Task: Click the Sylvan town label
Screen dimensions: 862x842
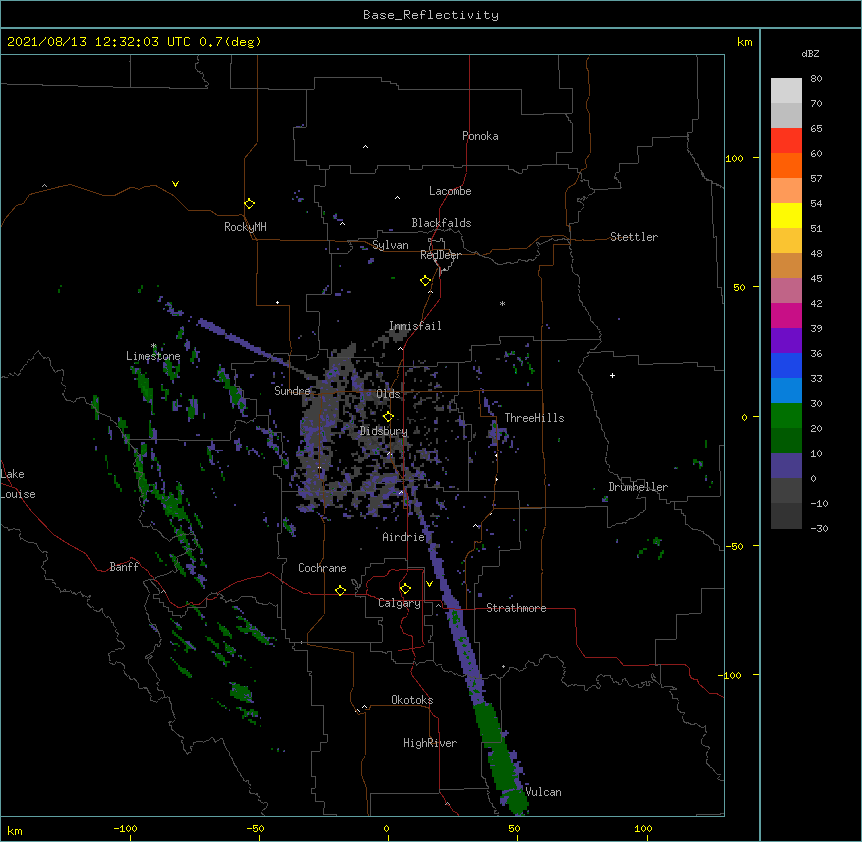Action: point(390,245)
